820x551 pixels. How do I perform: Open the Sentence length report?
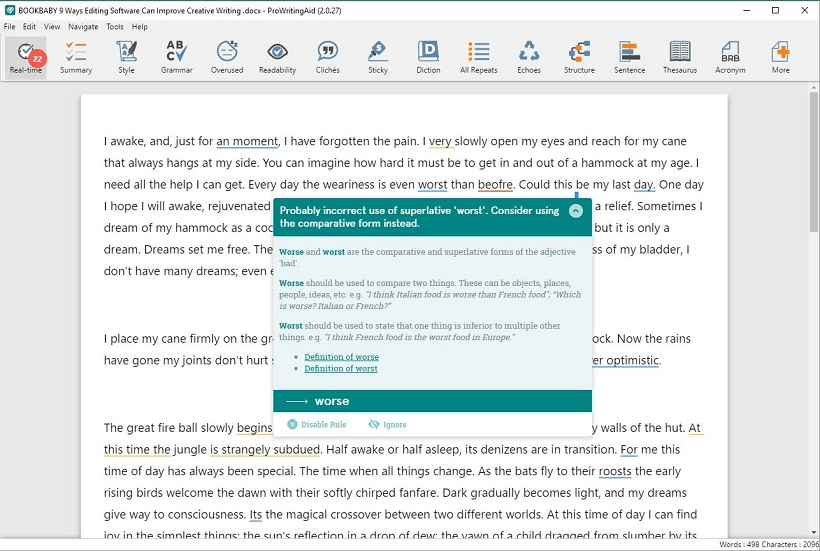pos(630,58)
